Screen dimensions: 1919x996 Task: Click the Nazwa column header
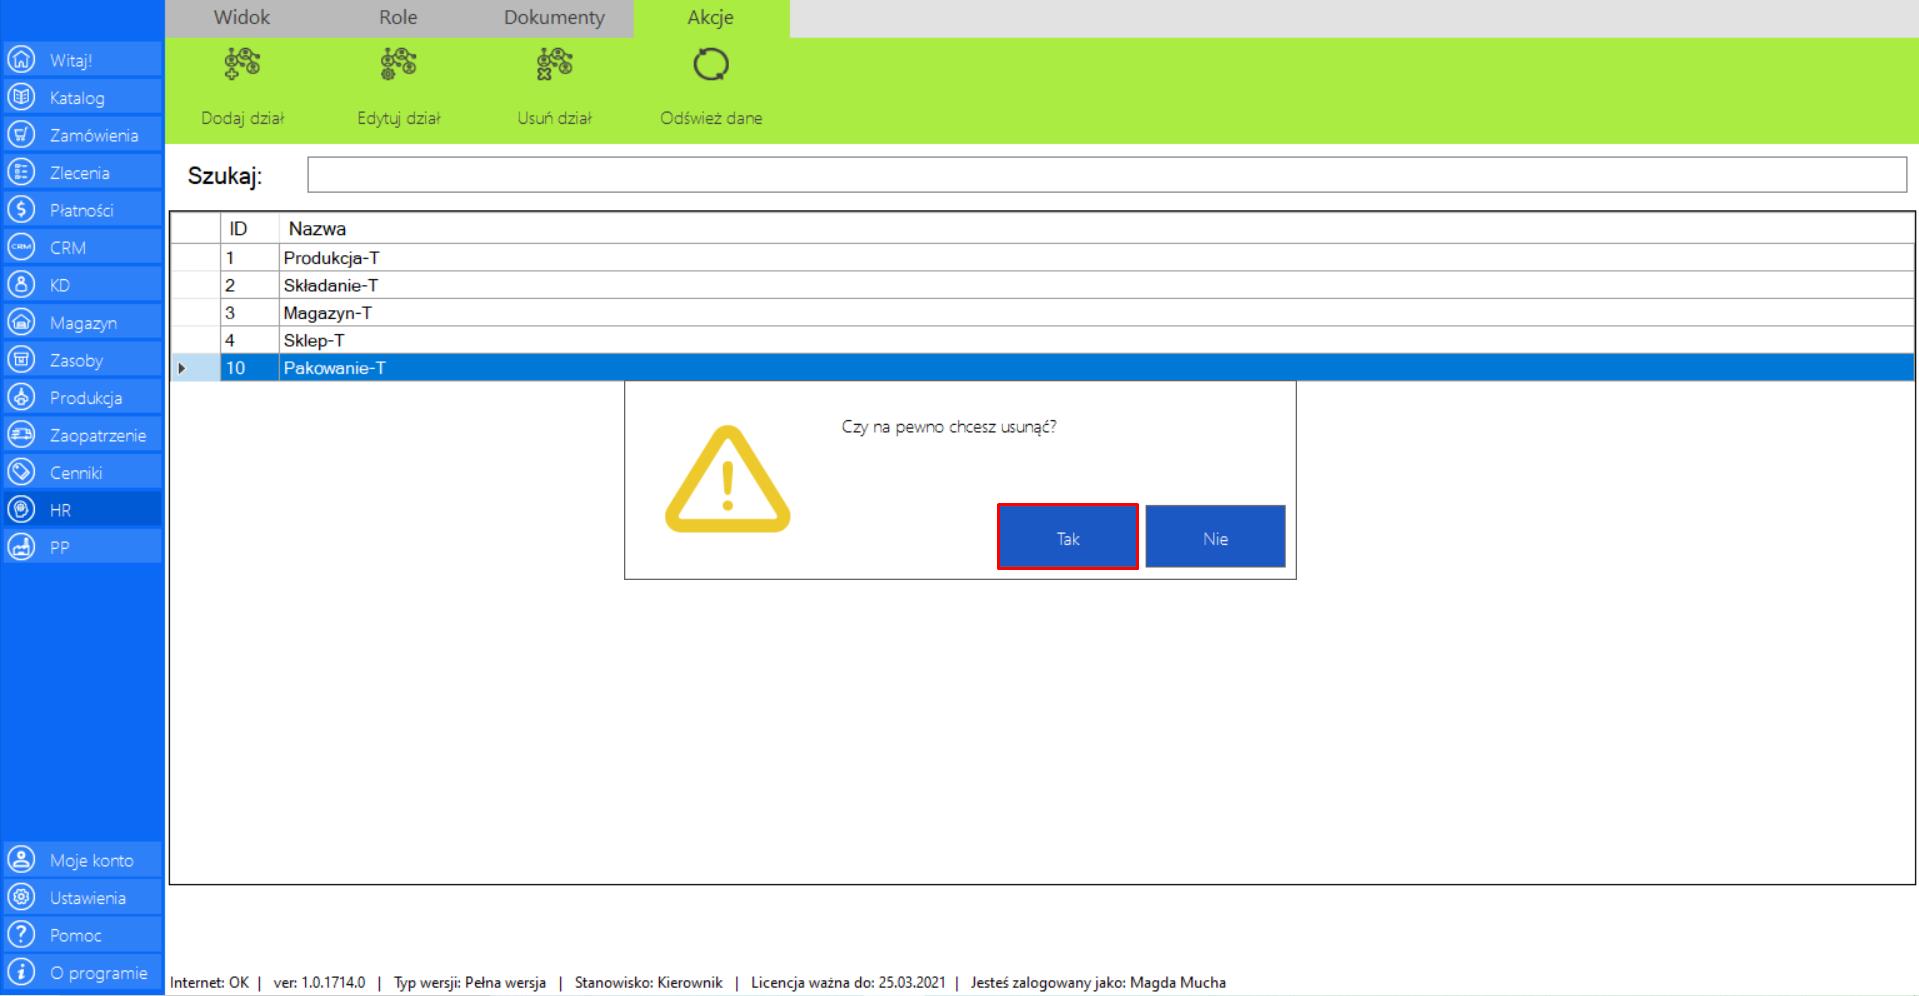(1097, 229)
